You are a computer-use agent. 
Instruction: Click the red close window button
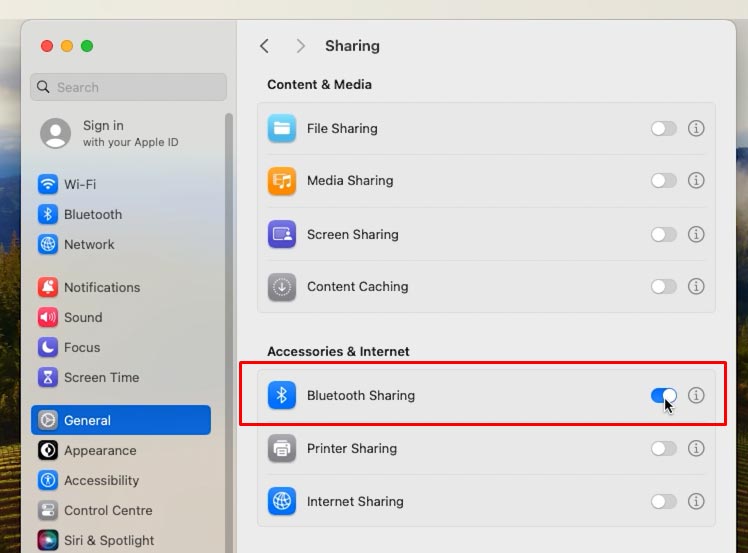pos(47,46)
